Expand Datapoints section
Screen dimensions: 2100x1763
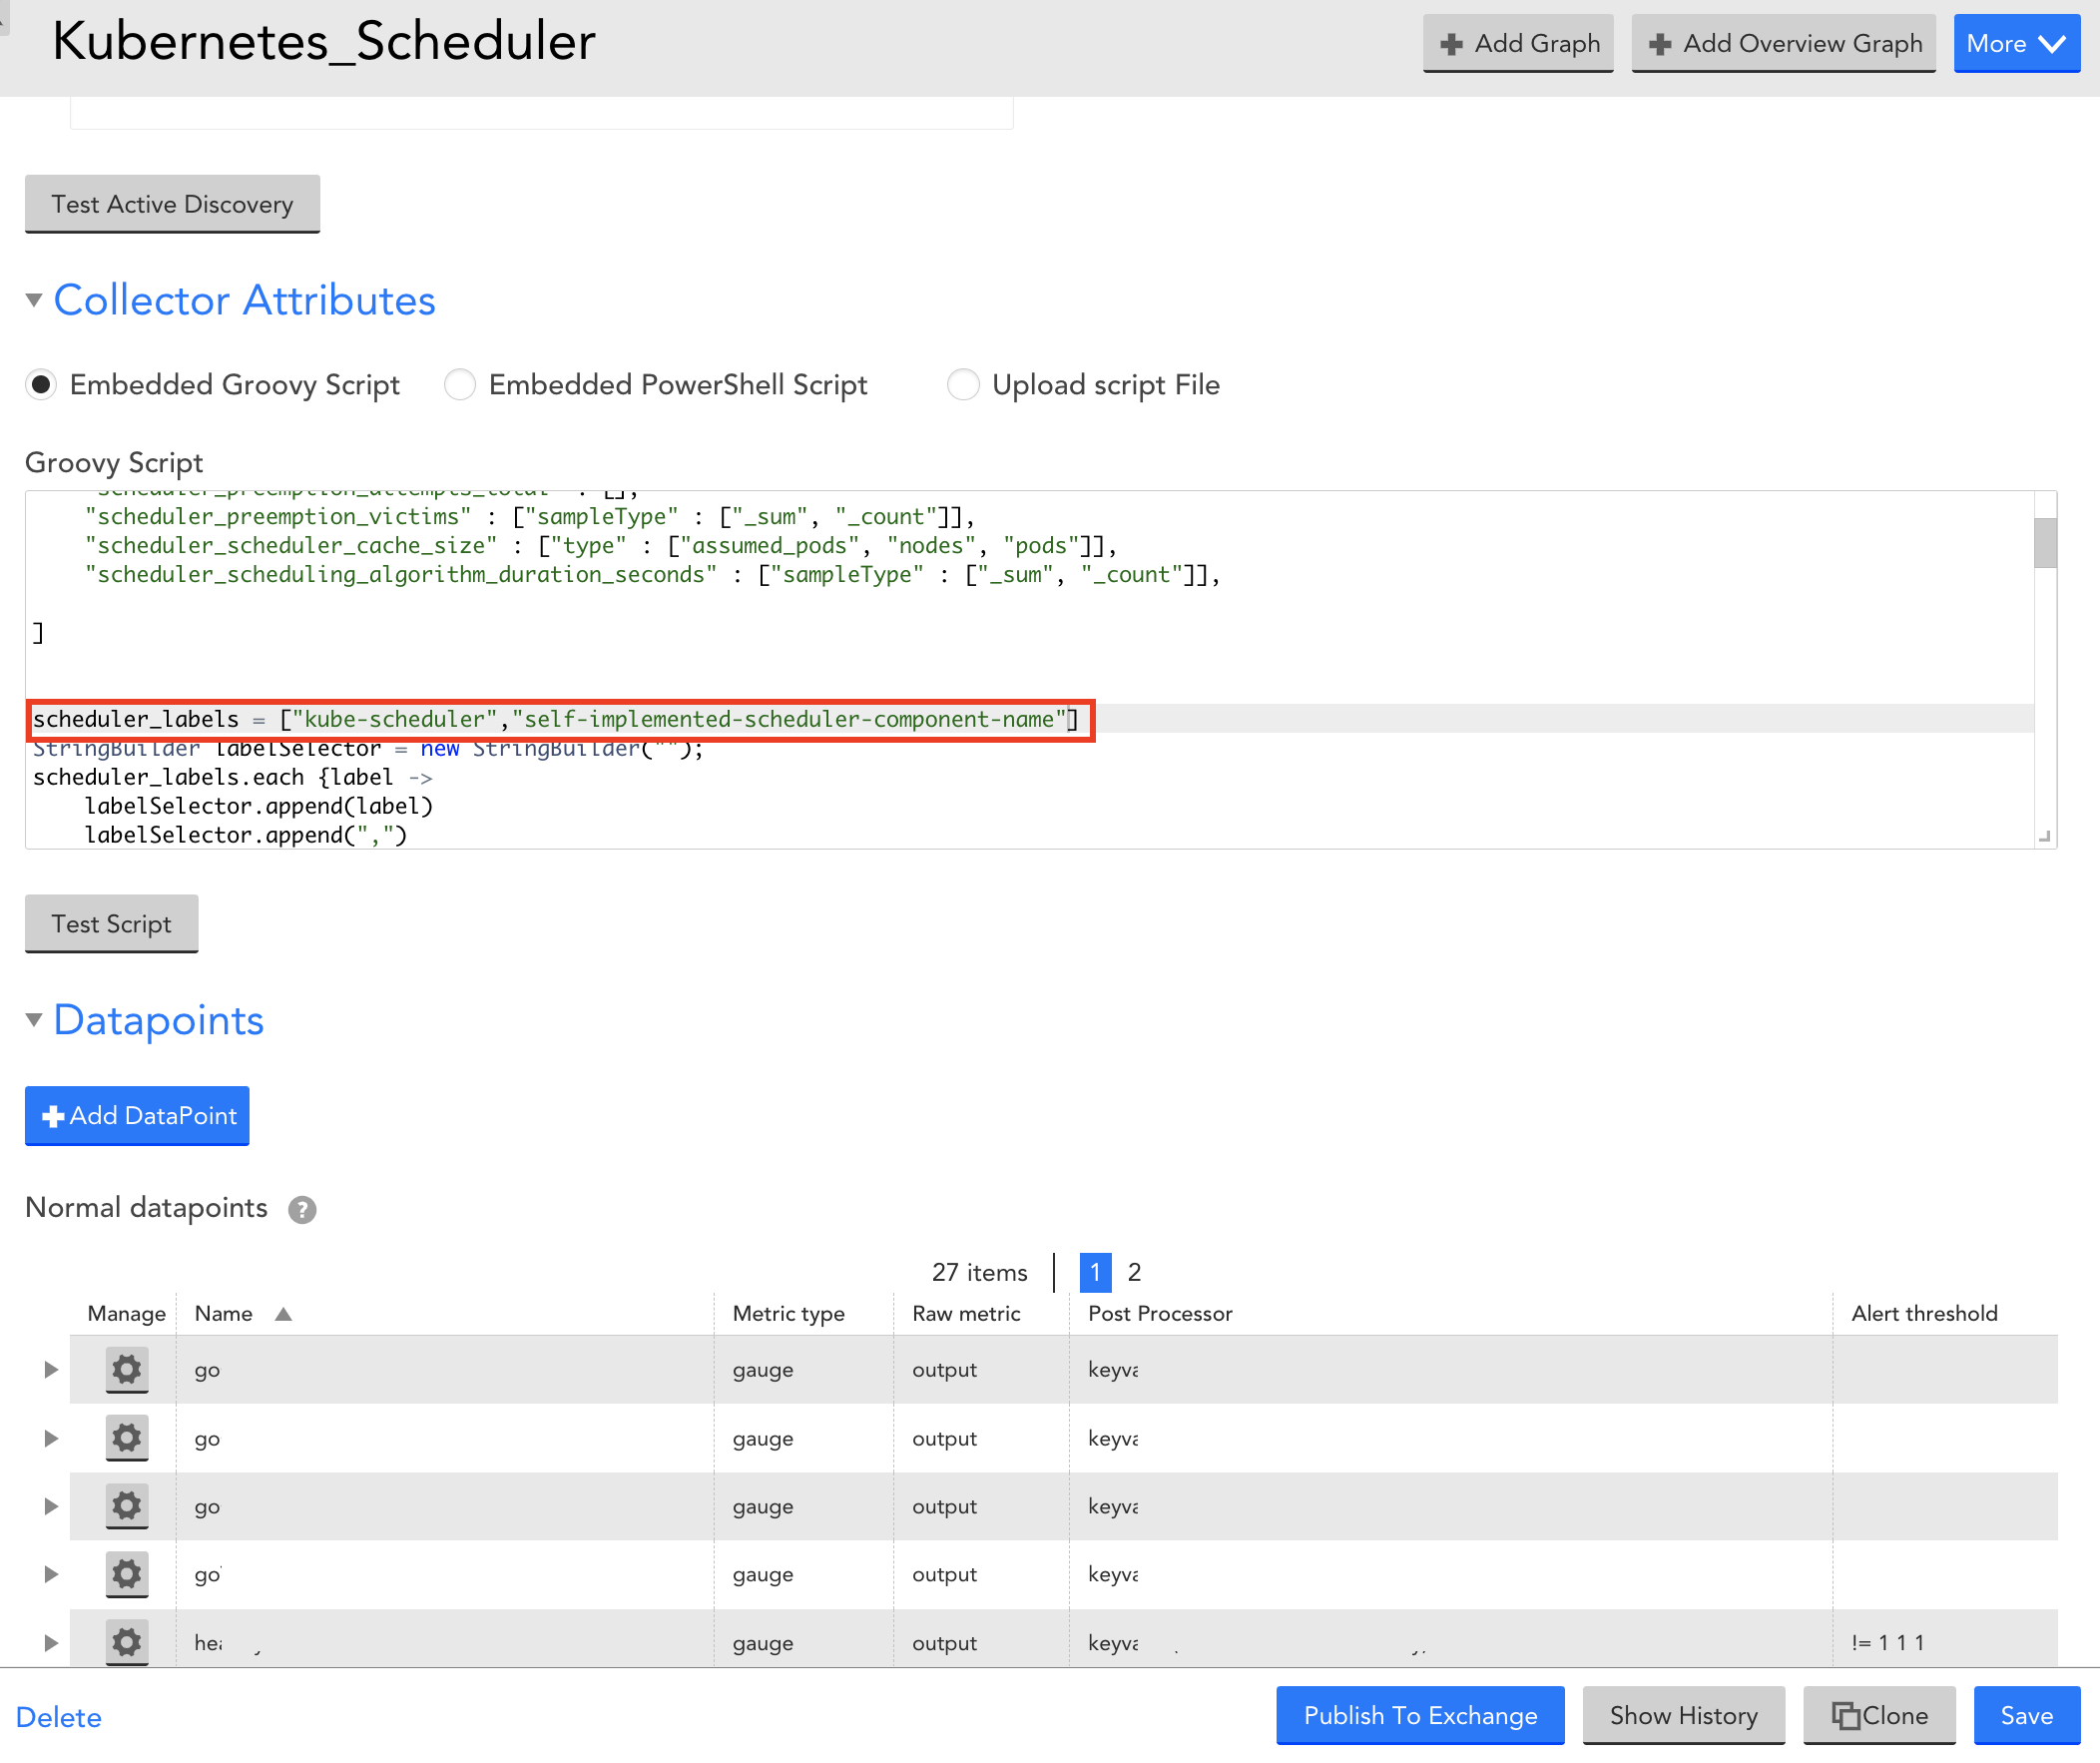[x=37, y=1019]
